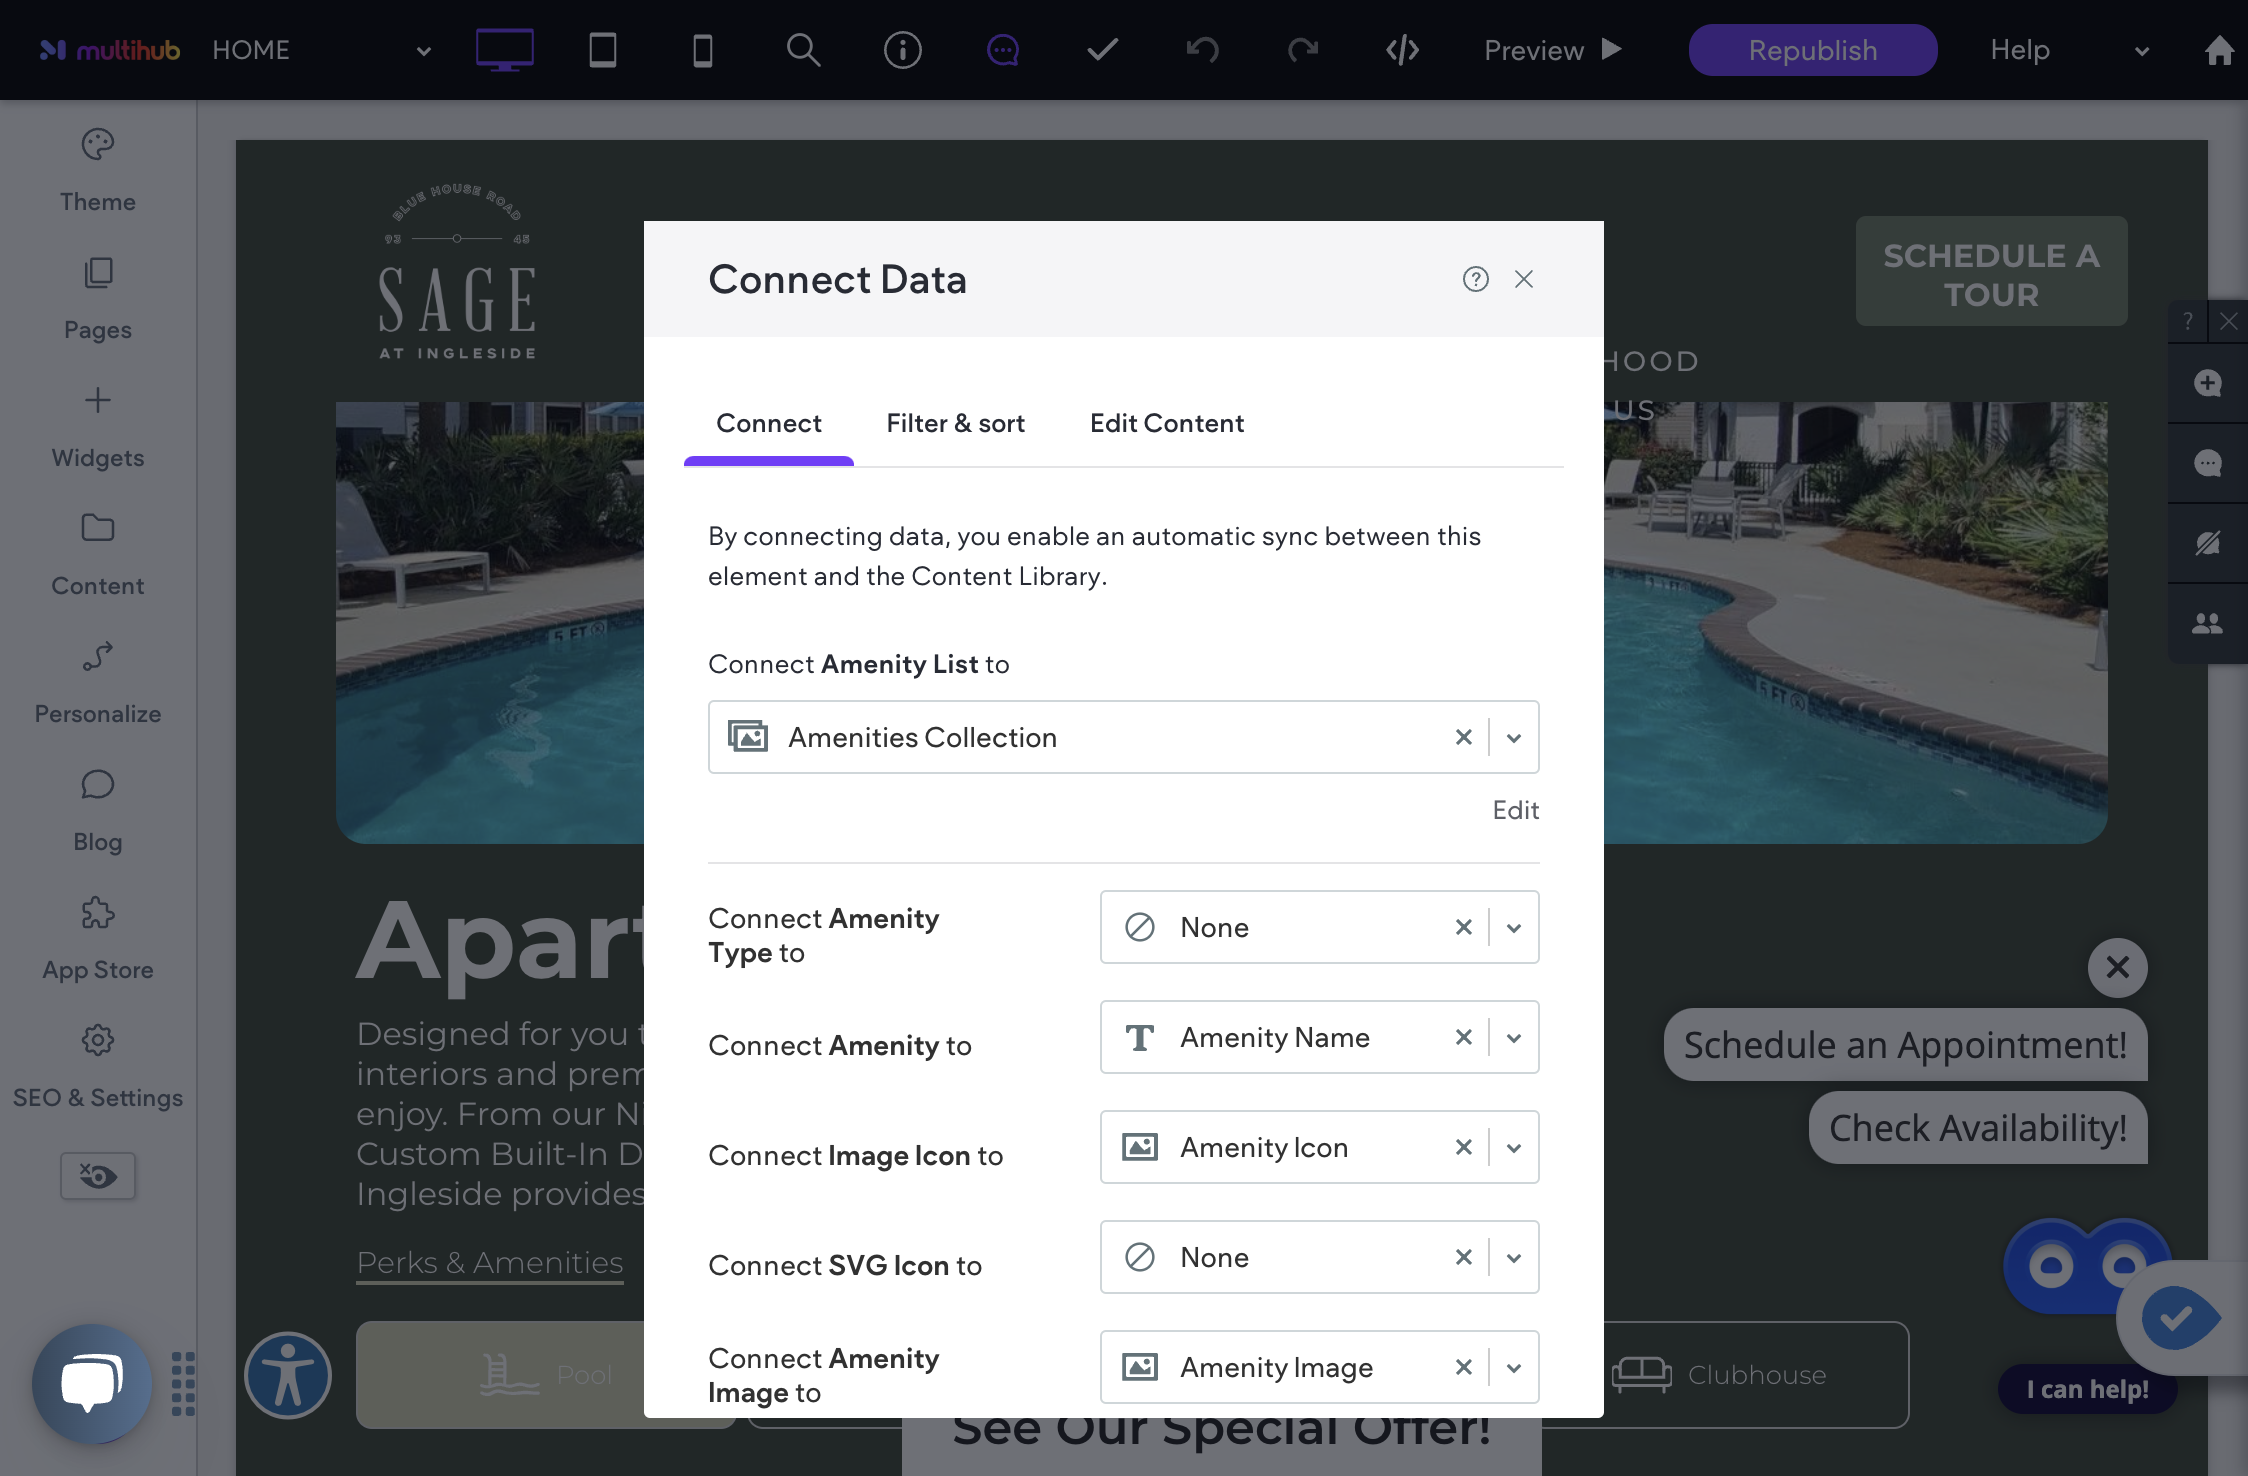Clear the Amenity Name selection

1463,1037
